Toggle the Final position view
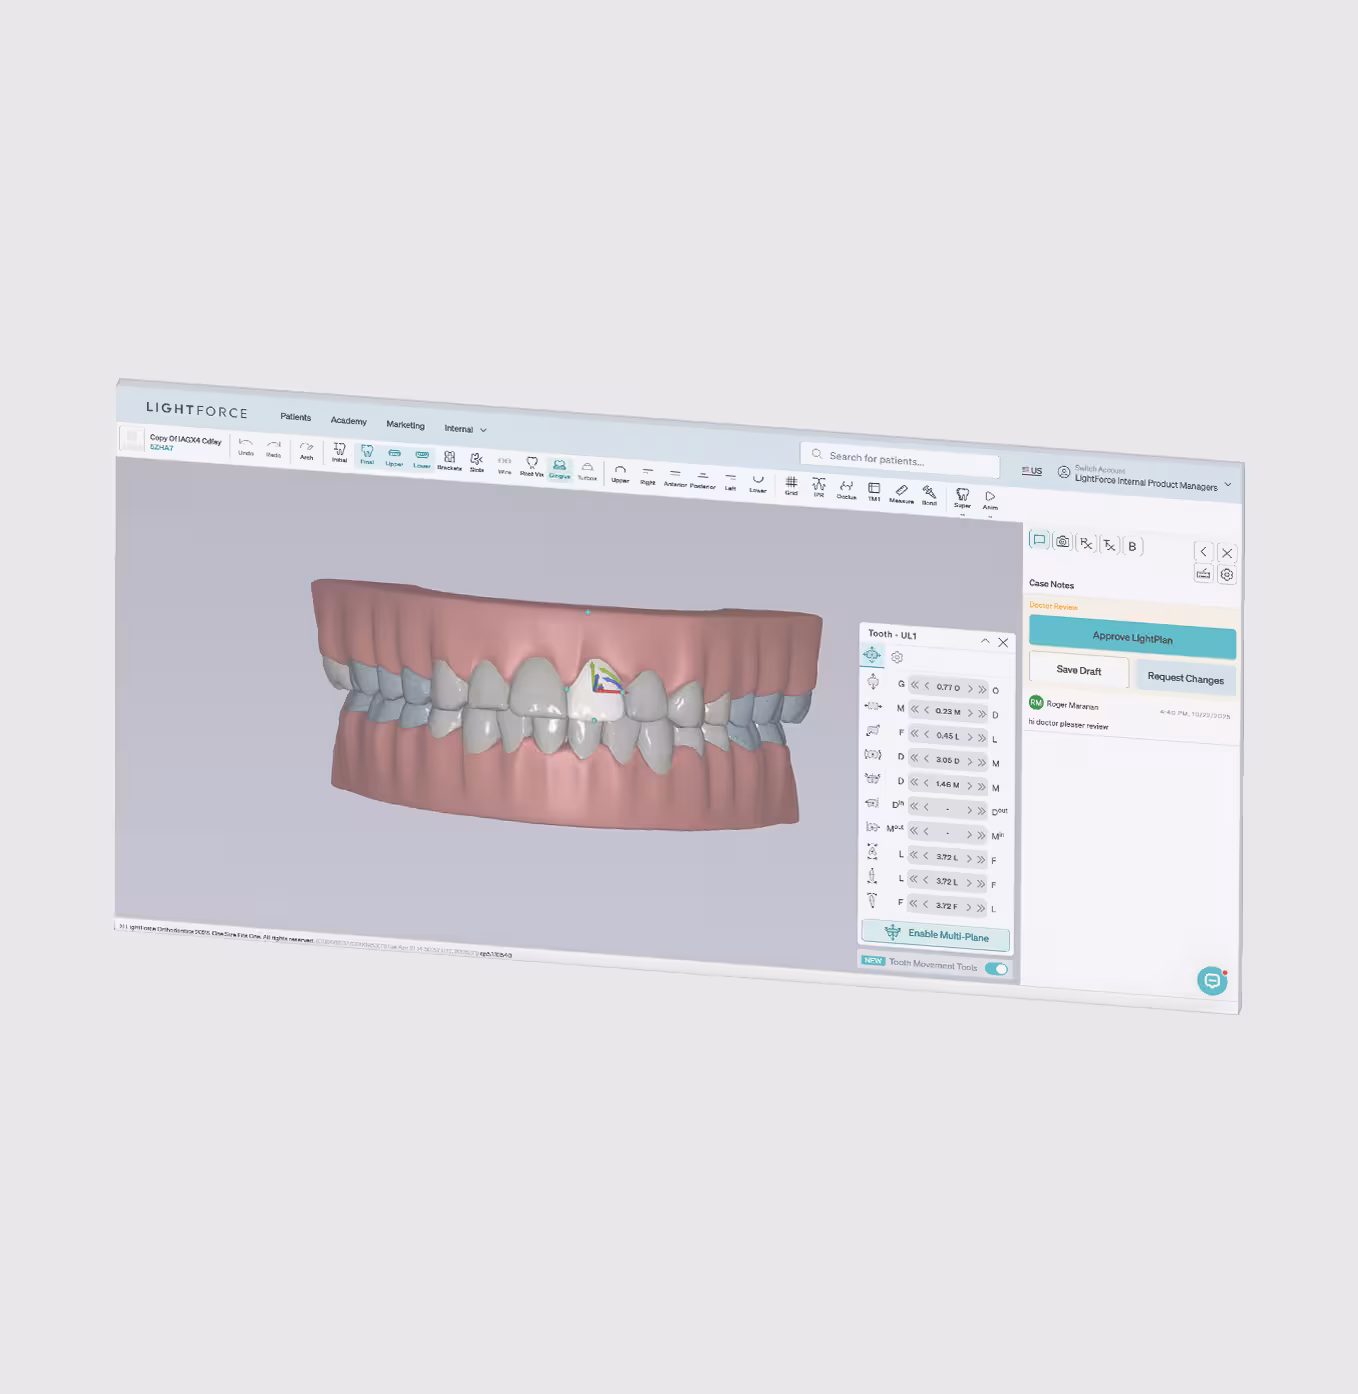 pos(367,455)
